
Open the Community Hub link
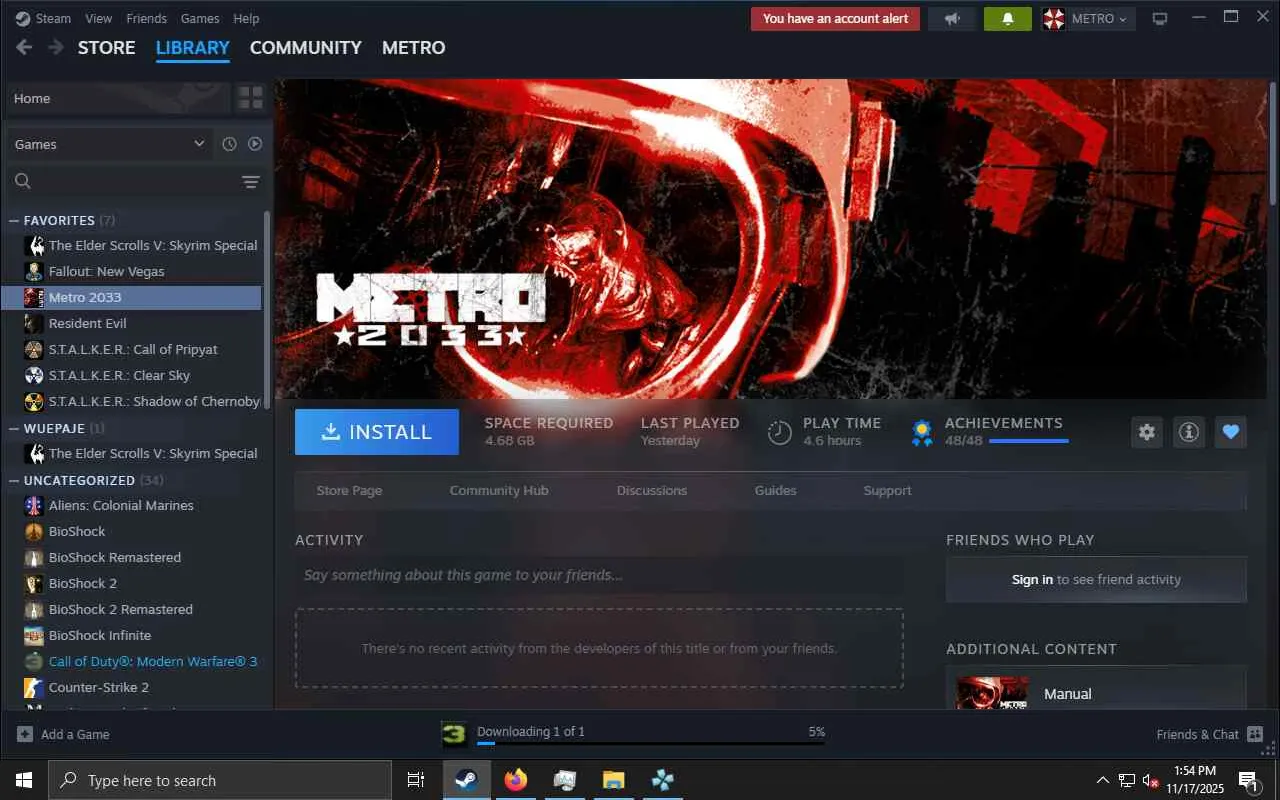point(499,491)
